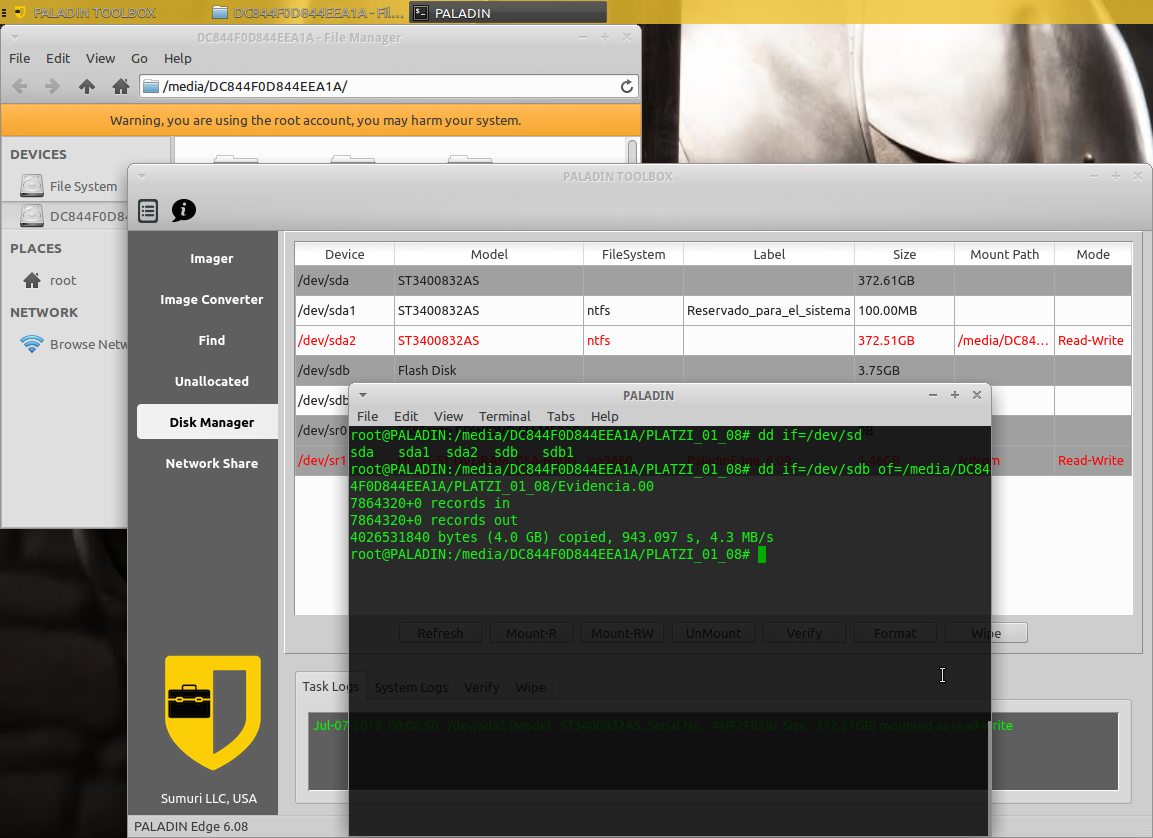The width and height of the screenshot is (1153, 838).
Task: Select the /dev/sda device row
Action: (x=713, y=280)
